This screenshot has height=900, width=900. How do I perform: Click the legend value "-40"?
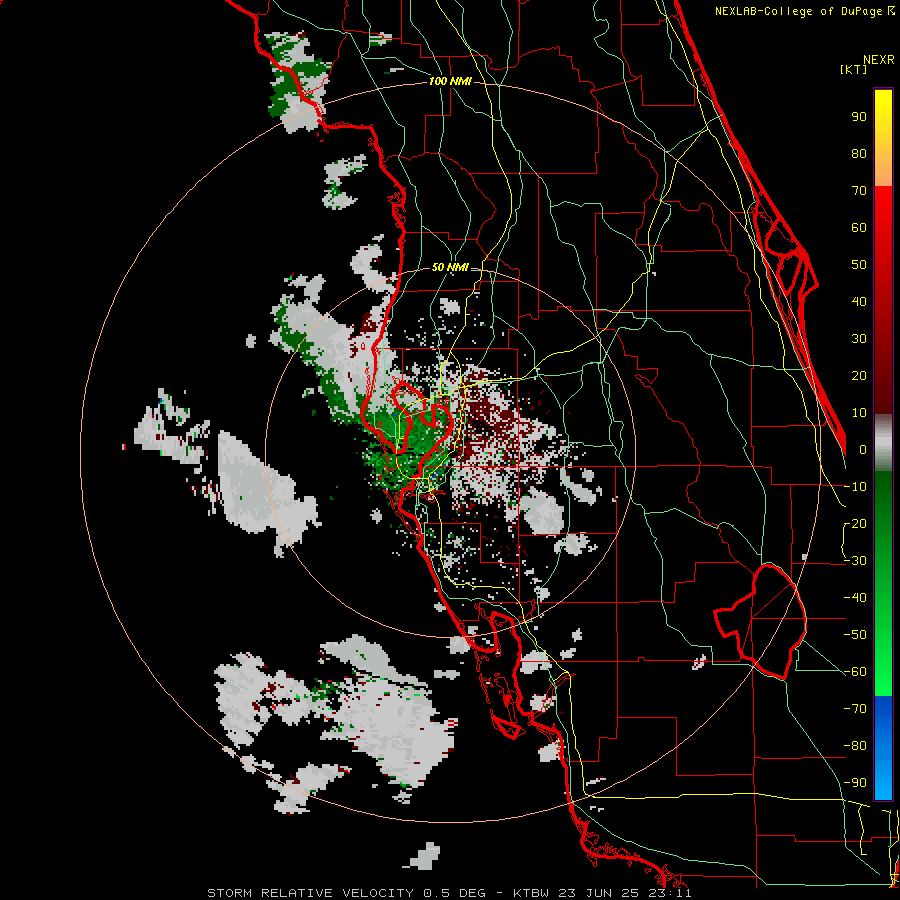pyautogui.click(x=855, y=598)
